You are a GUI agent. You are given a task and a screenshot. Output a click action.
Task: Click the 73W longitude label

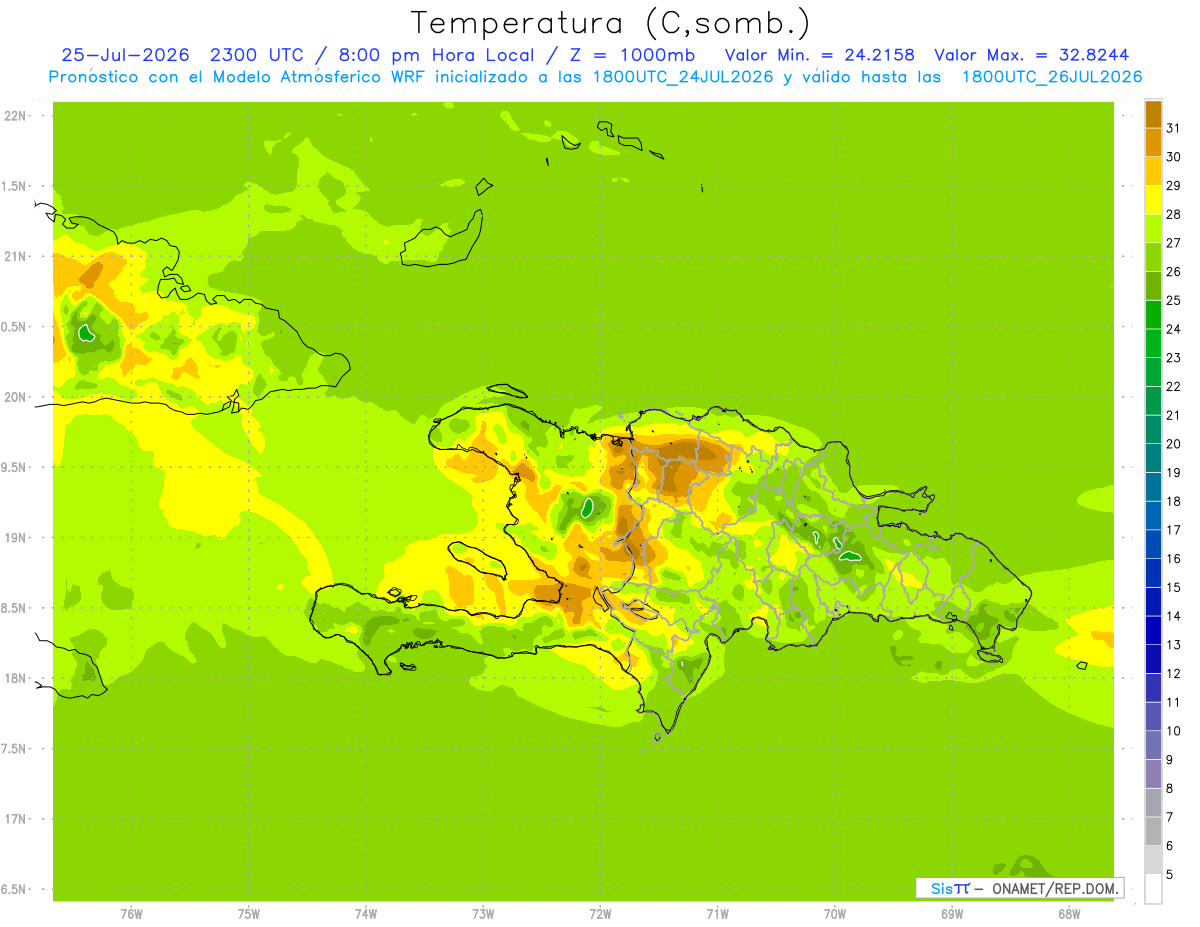pos(483,914)
